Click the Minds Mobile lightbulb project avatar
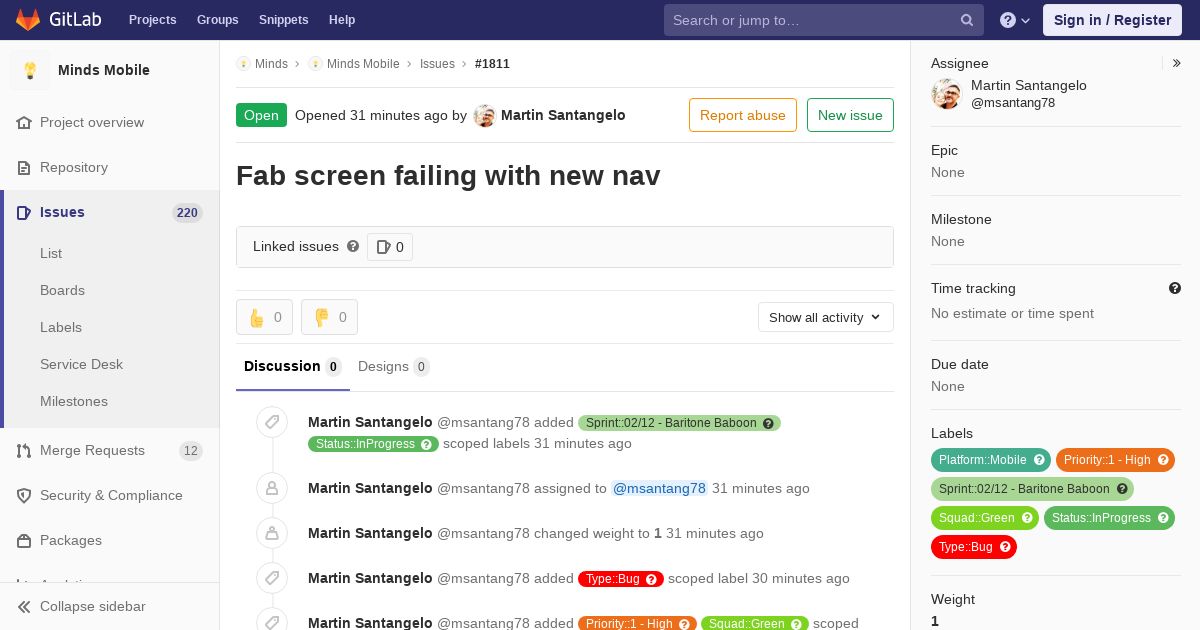The image size is (1200, 630). [x=30, y=70]
